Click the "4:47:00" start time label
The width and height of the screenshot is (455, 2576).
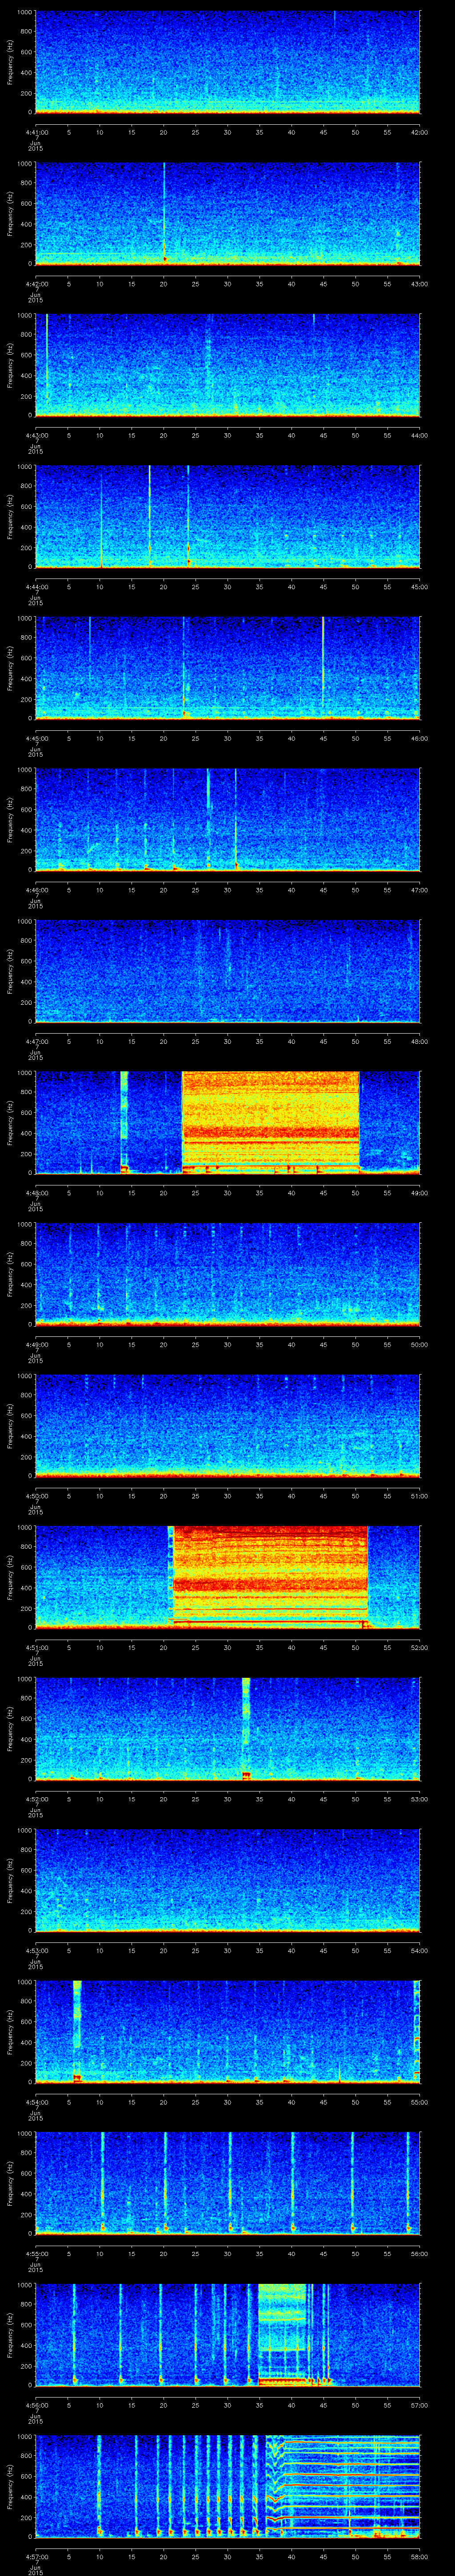[x=36, y=1041]
